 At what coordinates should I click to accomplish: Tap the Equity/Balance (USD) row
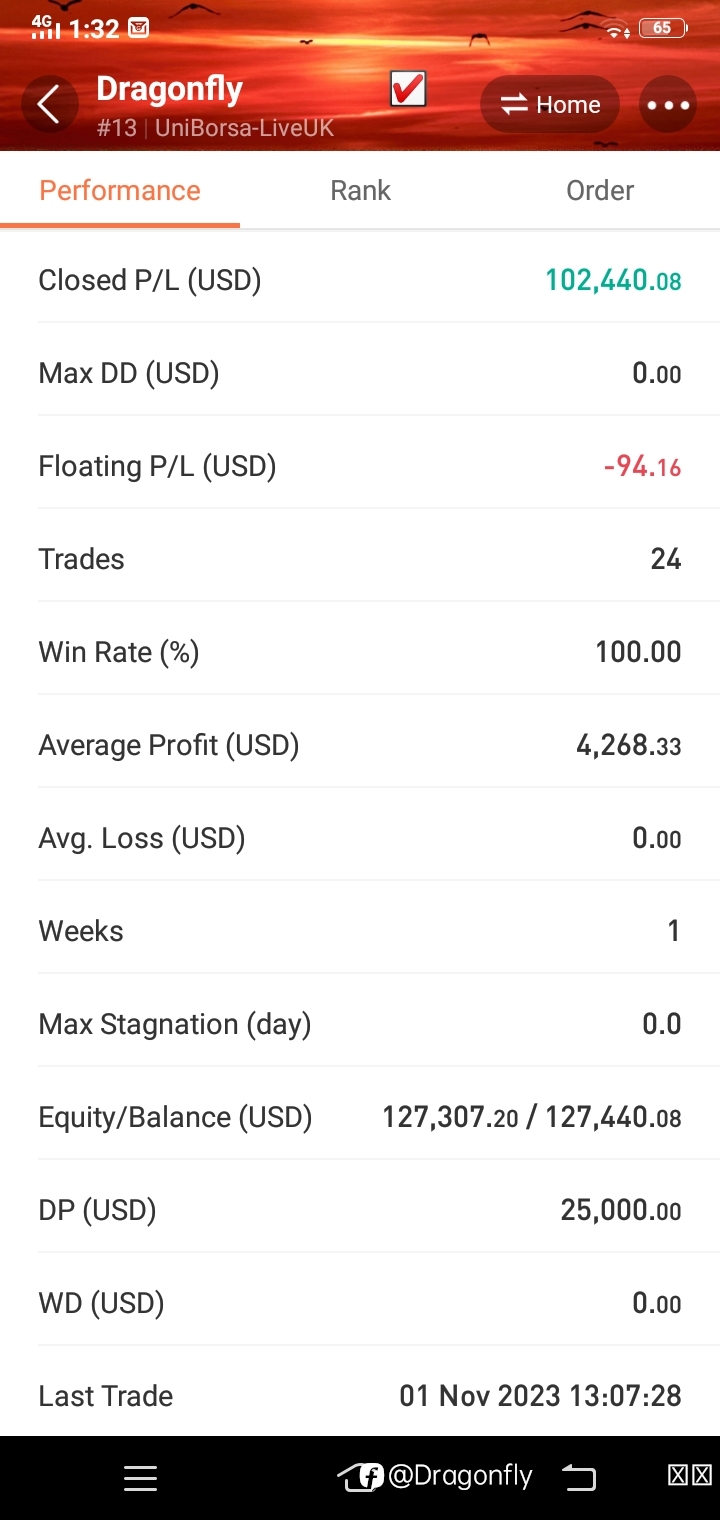tap(360, 1117)
